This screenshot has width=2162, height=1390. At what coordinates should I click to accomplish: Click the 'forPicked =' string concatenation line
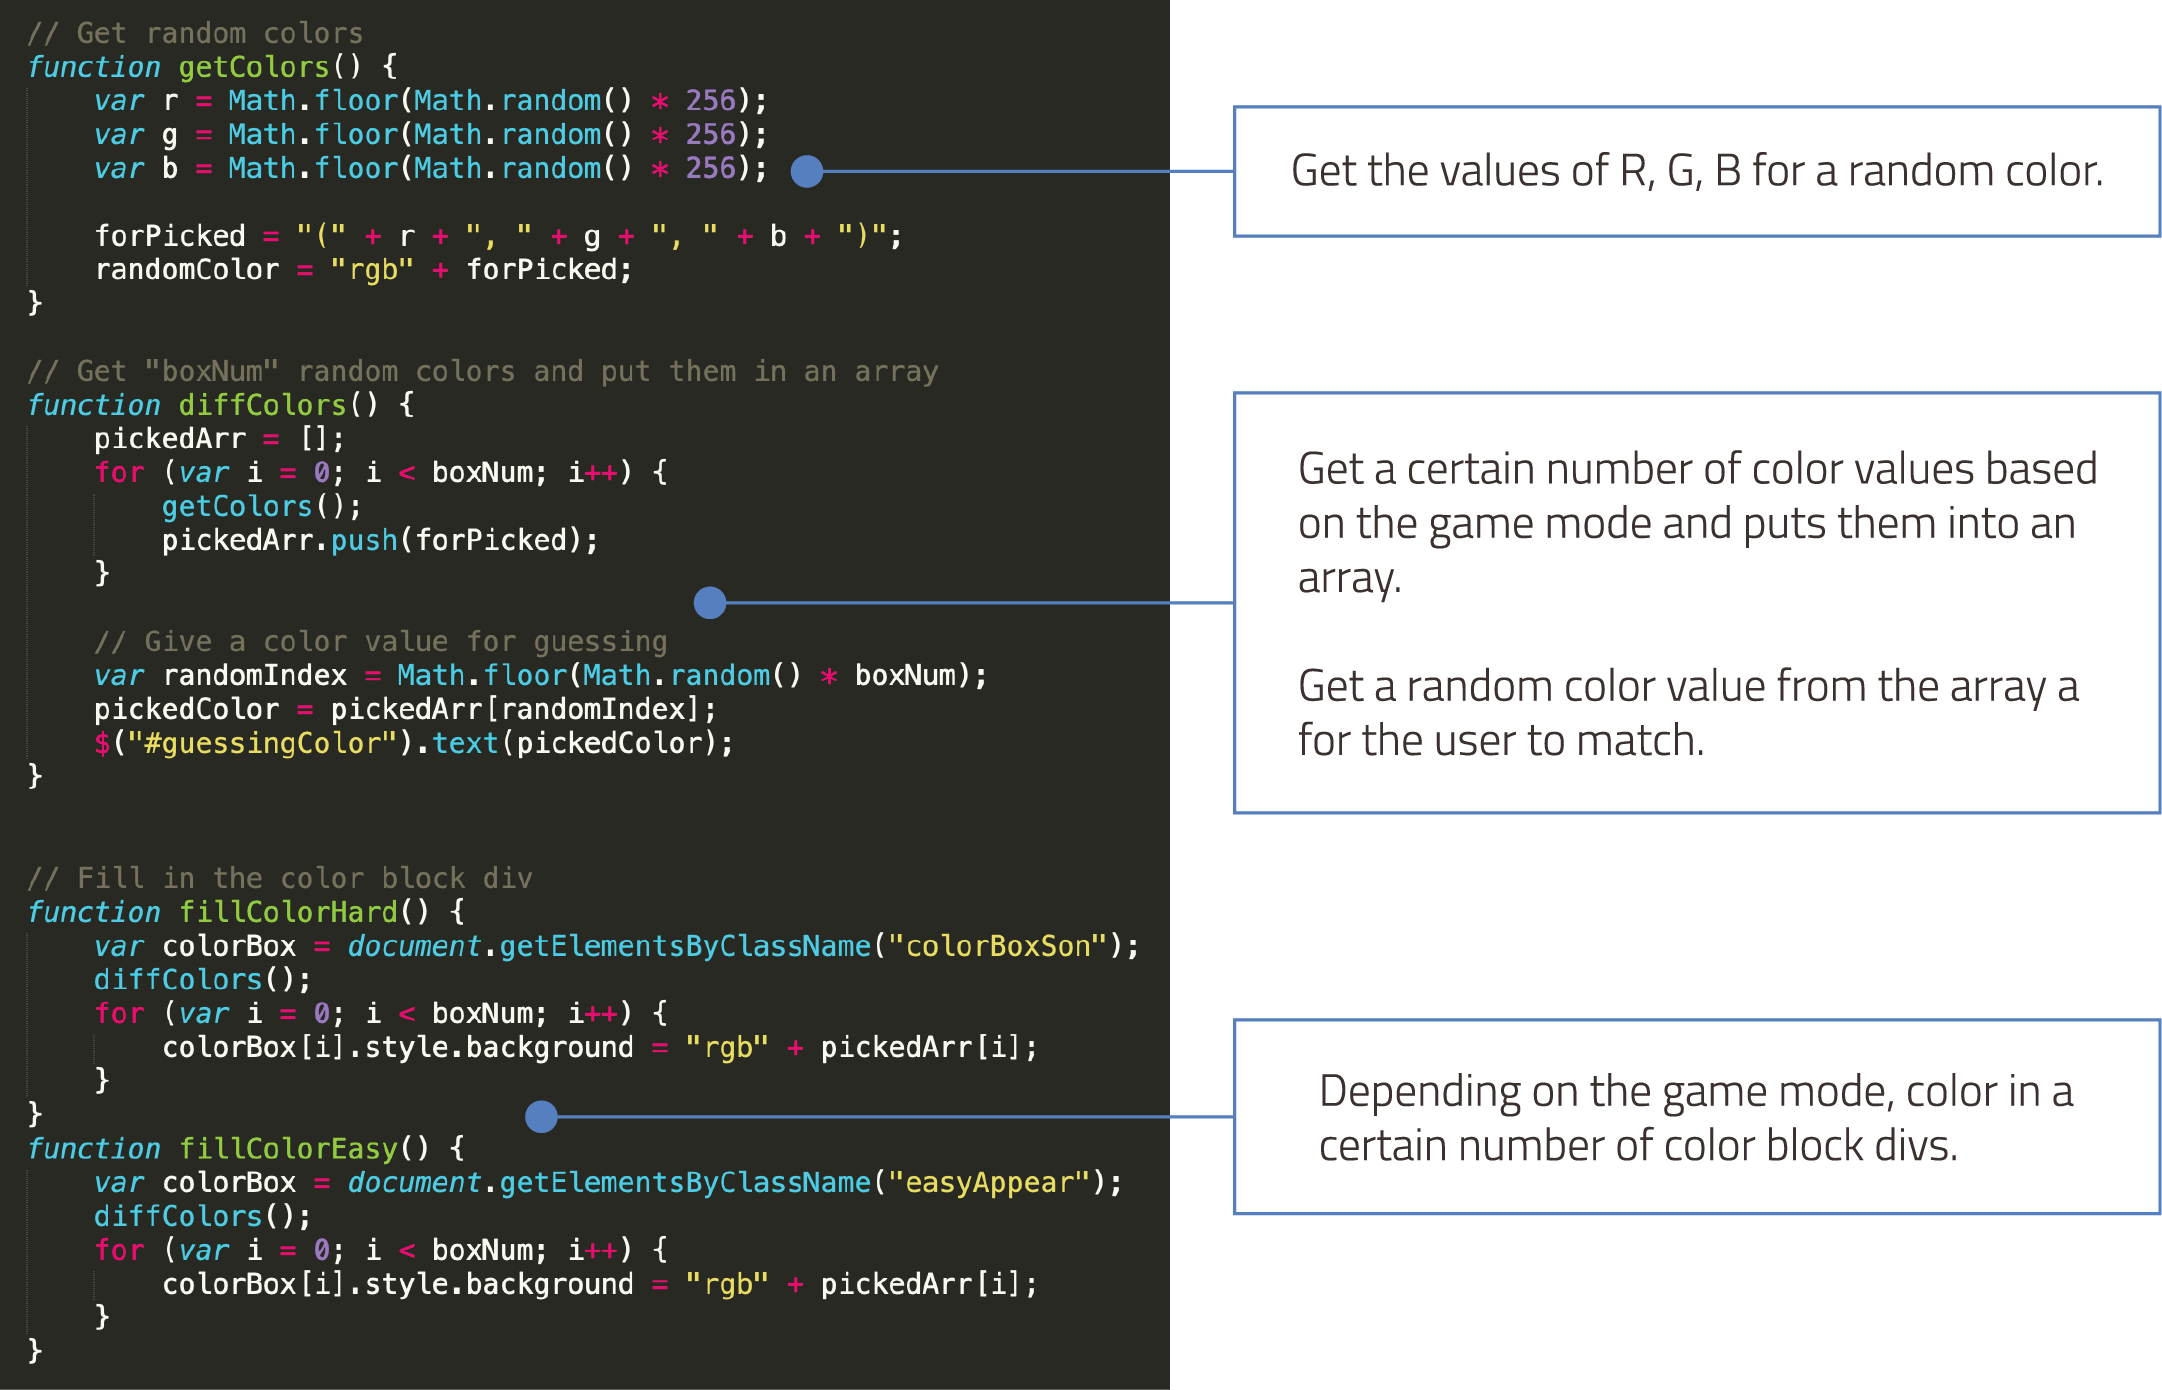coord(498,236)
